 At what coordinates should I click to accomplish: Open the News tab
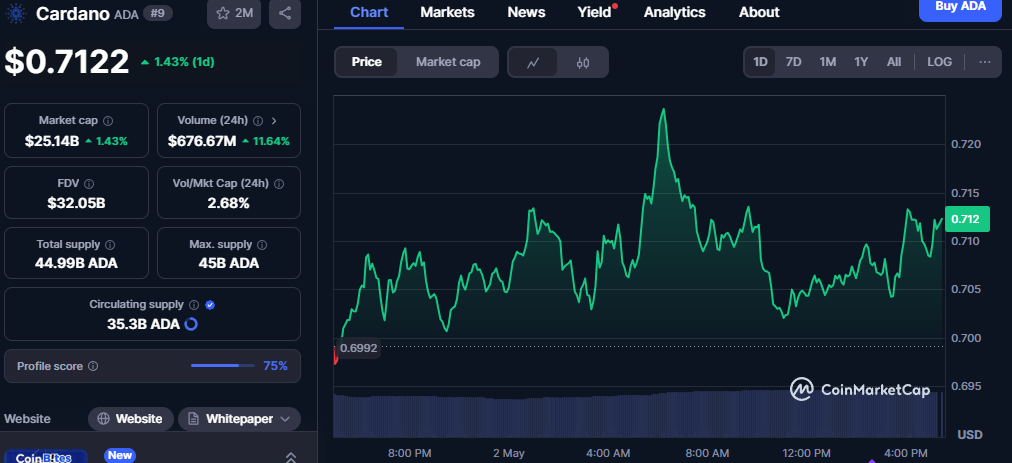tap(526, 12)
